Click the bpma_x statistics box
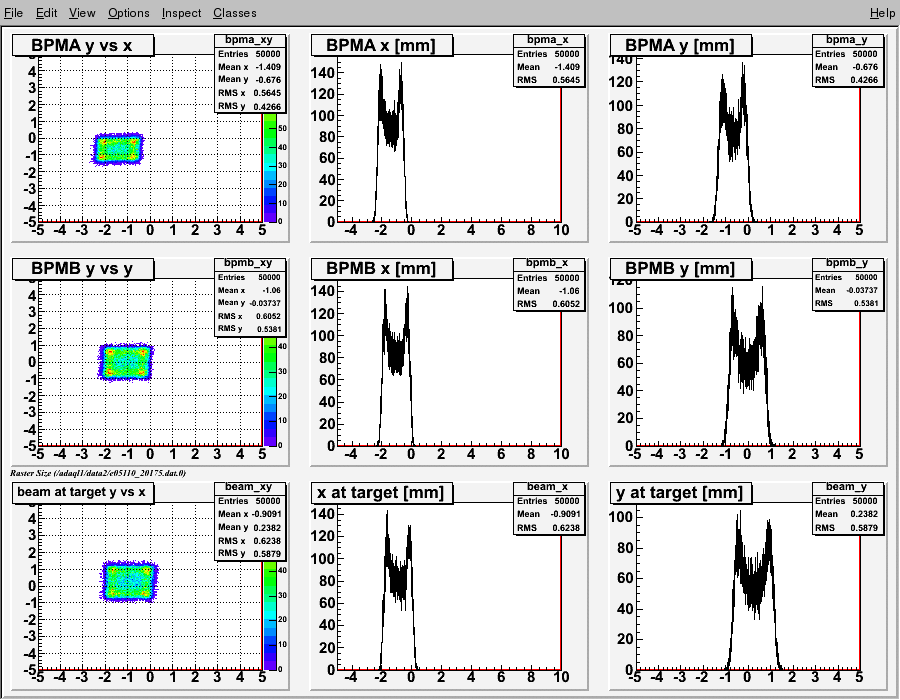 [549, 60]
